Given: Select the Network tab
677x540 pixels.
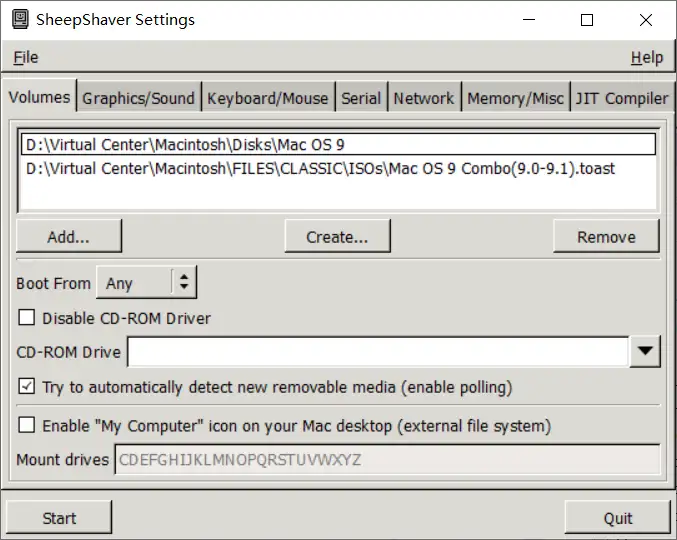Looking at the screenshot, I should point(424,98).
